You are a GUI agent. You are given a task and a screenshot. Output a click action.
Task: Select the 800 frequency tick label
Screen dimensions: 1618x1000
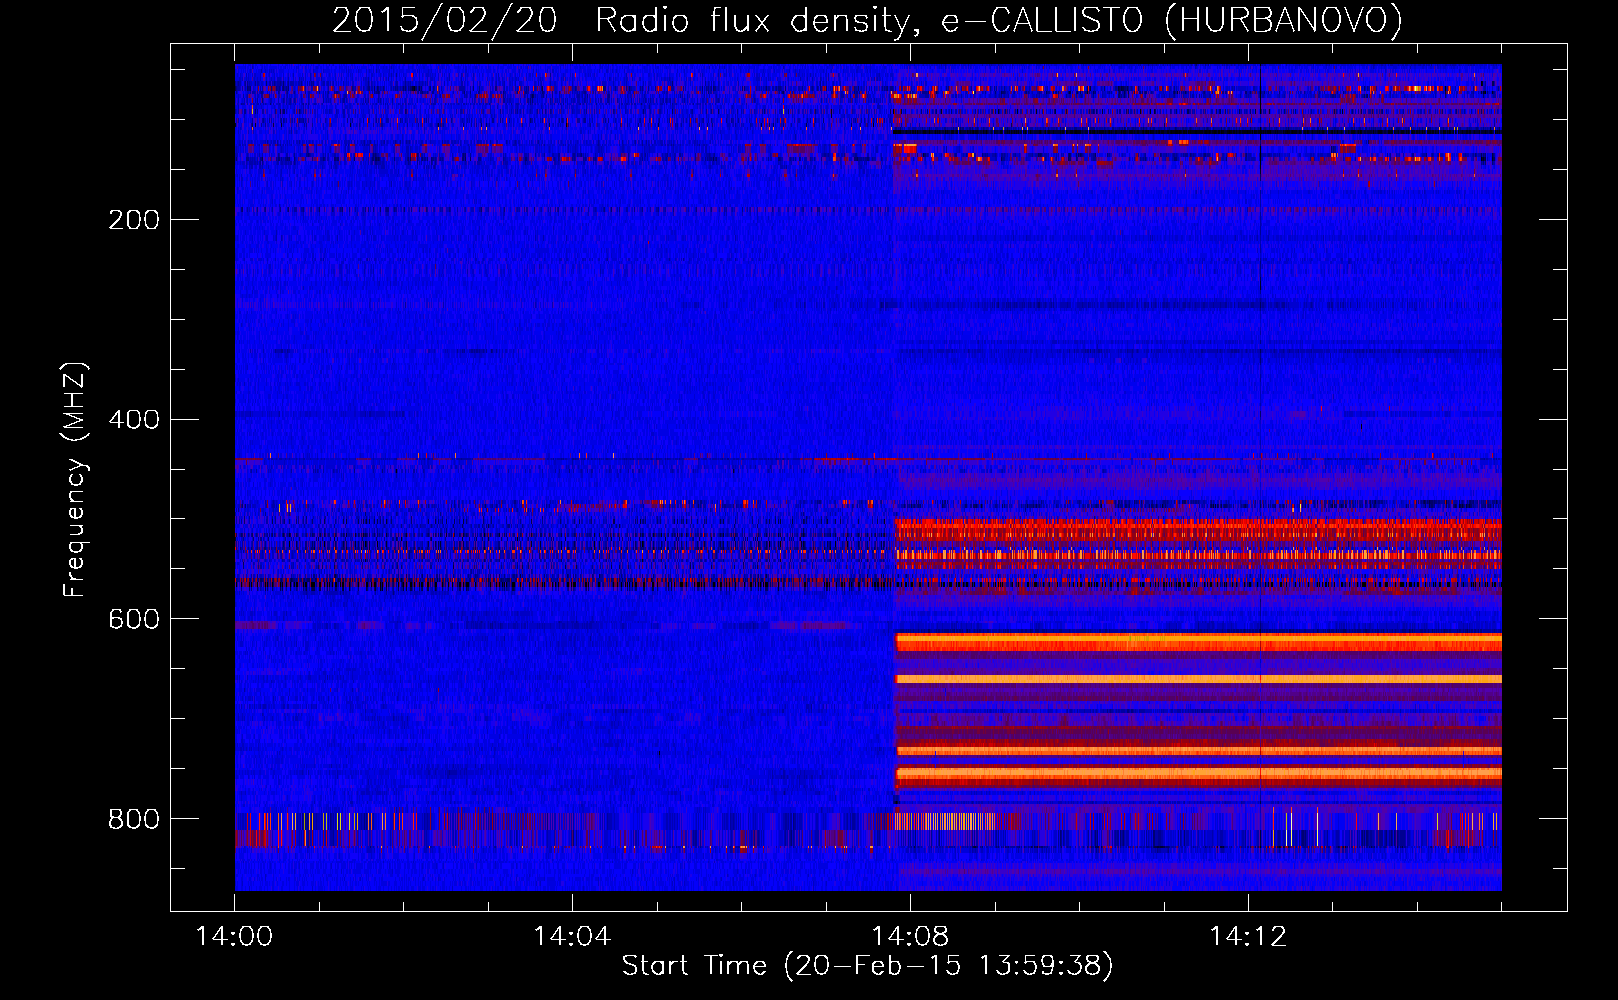(x=134, y=820)
